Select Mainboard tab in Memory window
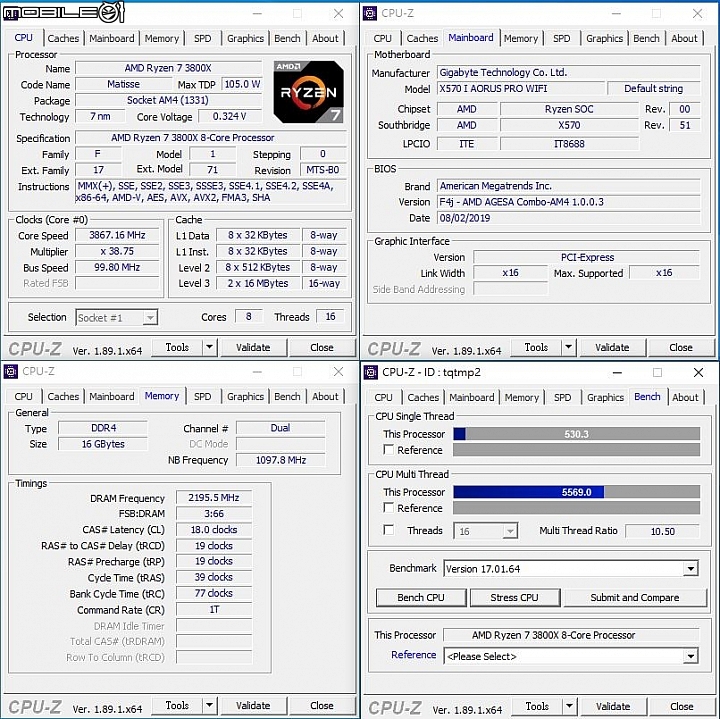This screenshot has height=719, width=720. click(112, 397)
